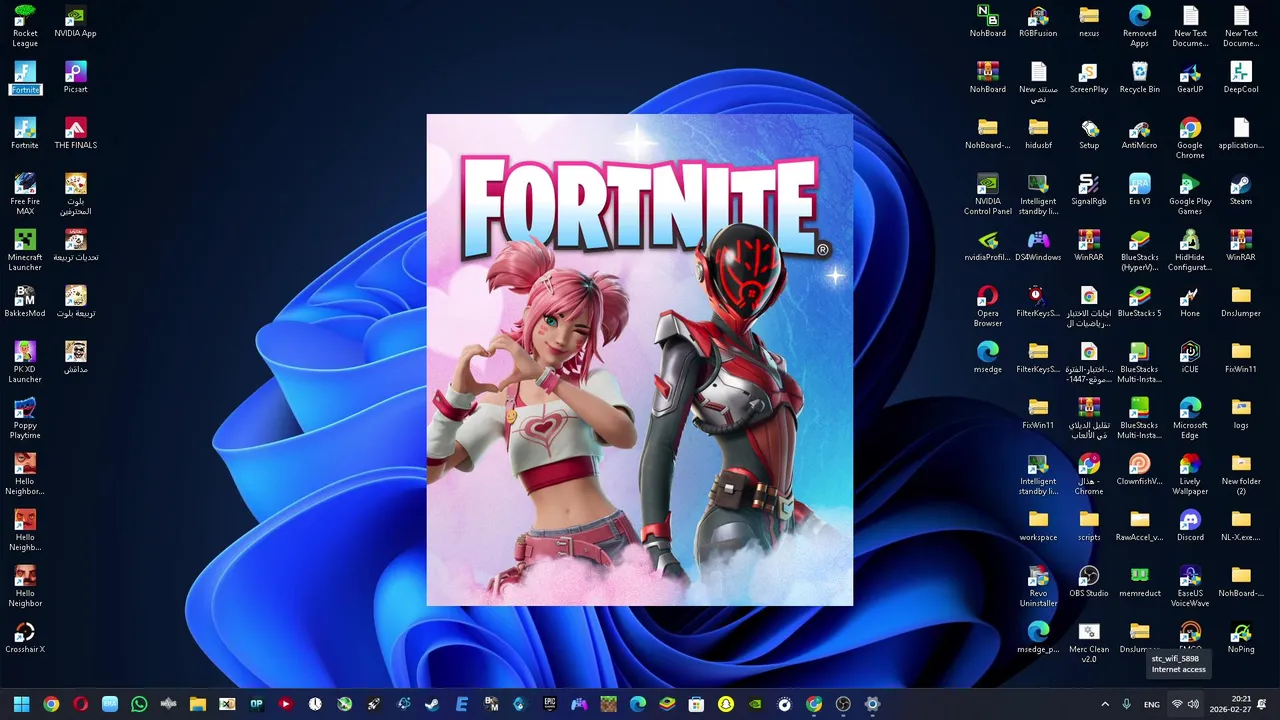The image size is (1280, 720).
Task: Open WhatsApp from the taskbar
Action: coord(139,704)
